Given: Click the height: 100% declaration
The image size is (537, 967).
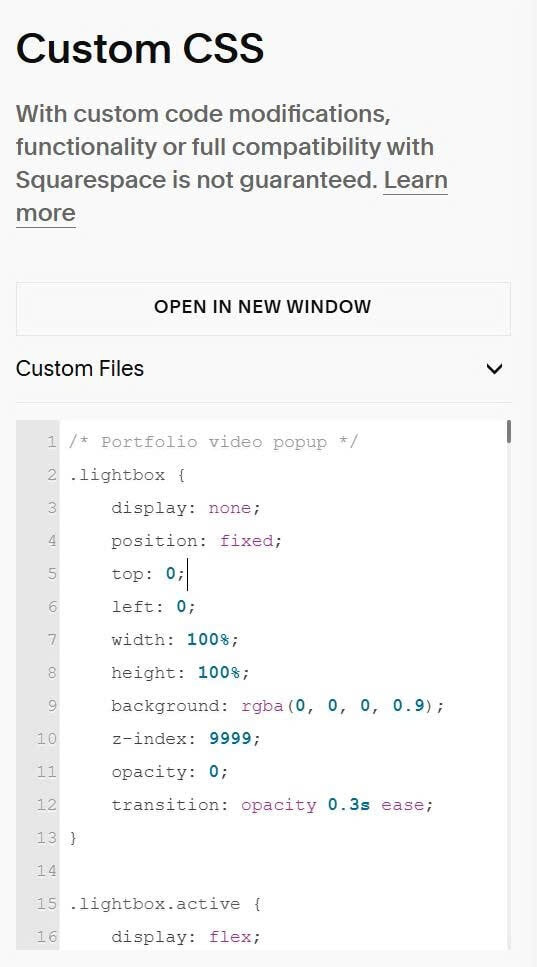Looking at the screenshot, I should (x=181, y=673).
